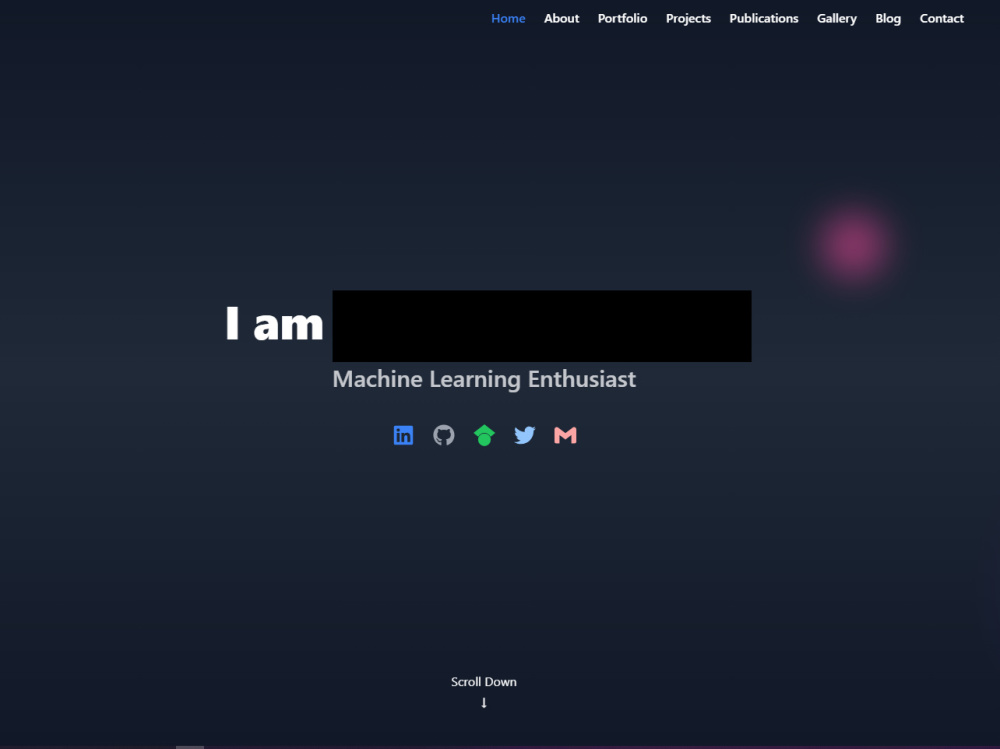Go to the Contact section
This screenshot has height=749, width=1000.
941,19
